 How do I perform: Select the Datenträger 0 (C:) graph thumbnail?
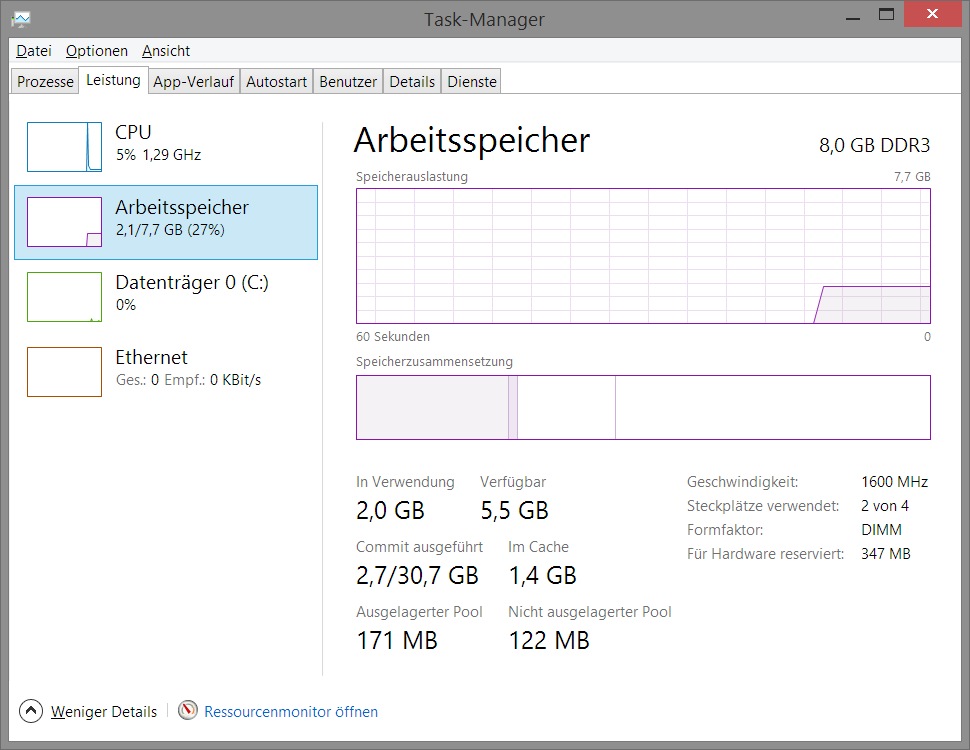[64, 297]
